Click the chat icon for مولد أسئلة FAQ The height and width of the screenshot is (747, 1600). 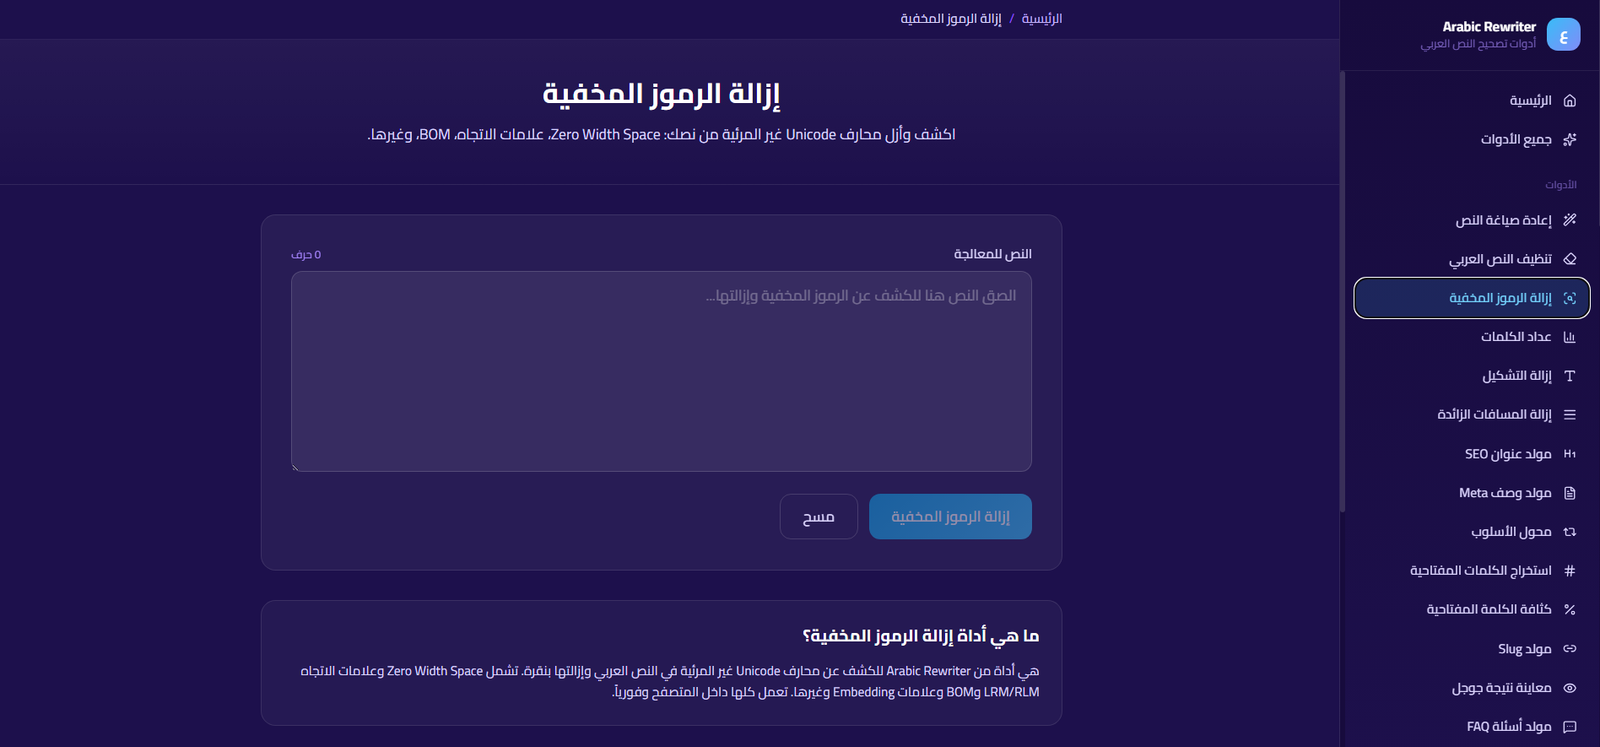pyautogui.click(x=1570, y=727)
